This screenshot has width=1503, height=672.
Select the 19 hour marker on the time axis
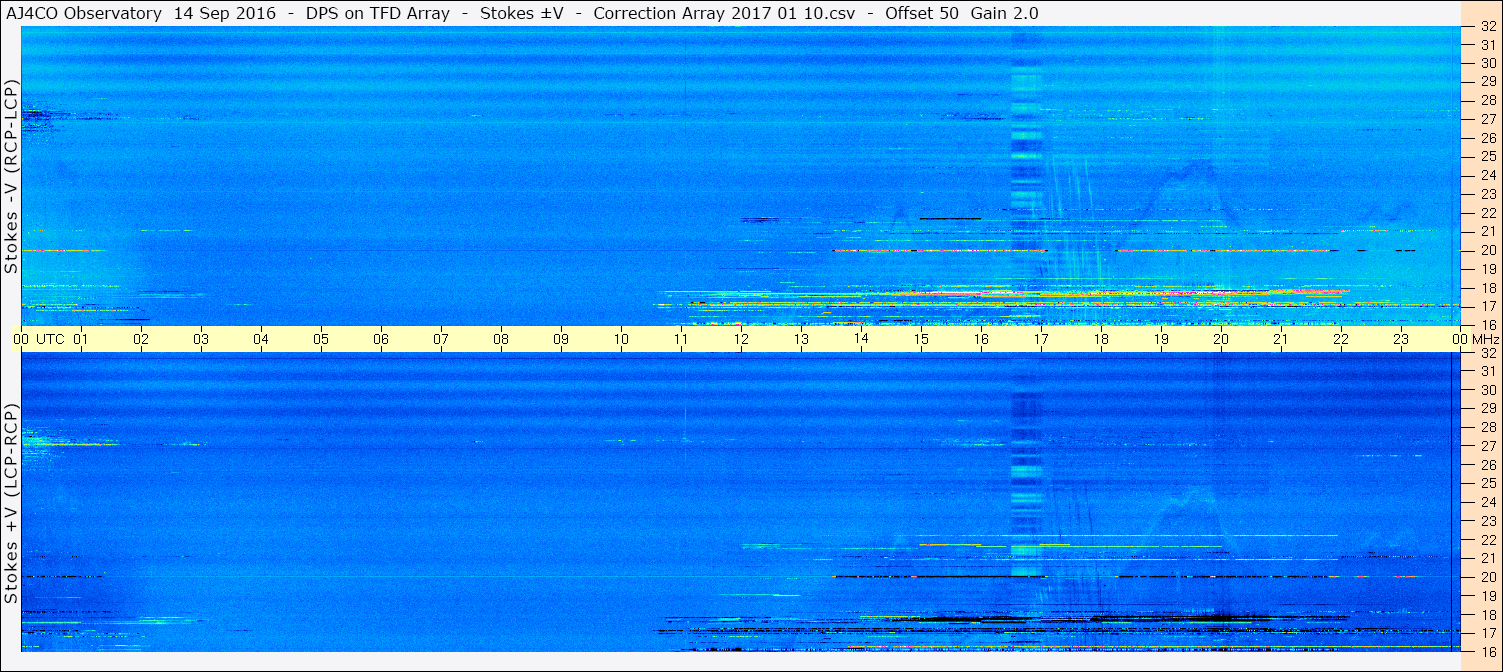[1161, 339]
